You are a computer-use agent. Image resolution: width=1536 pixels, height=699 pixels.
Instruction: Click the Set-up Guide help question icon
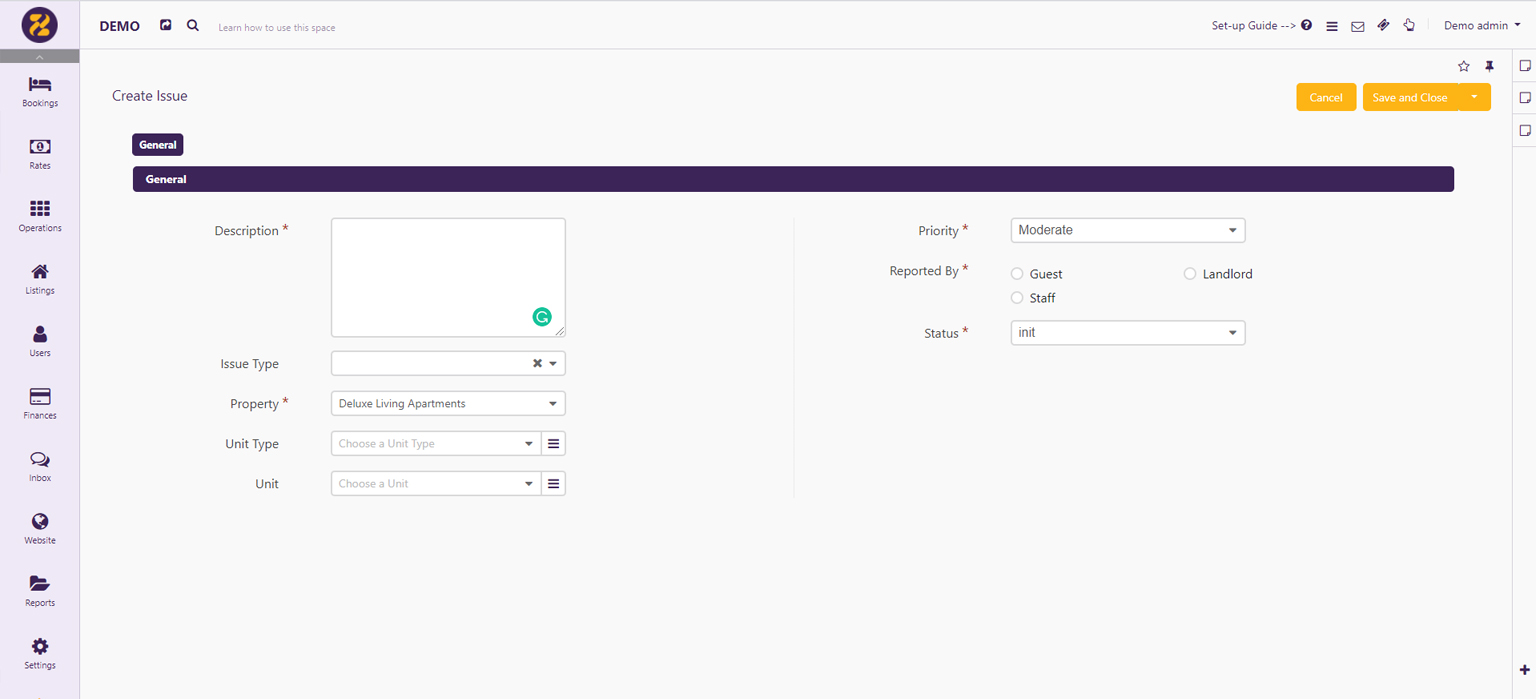click(1306, 26)
